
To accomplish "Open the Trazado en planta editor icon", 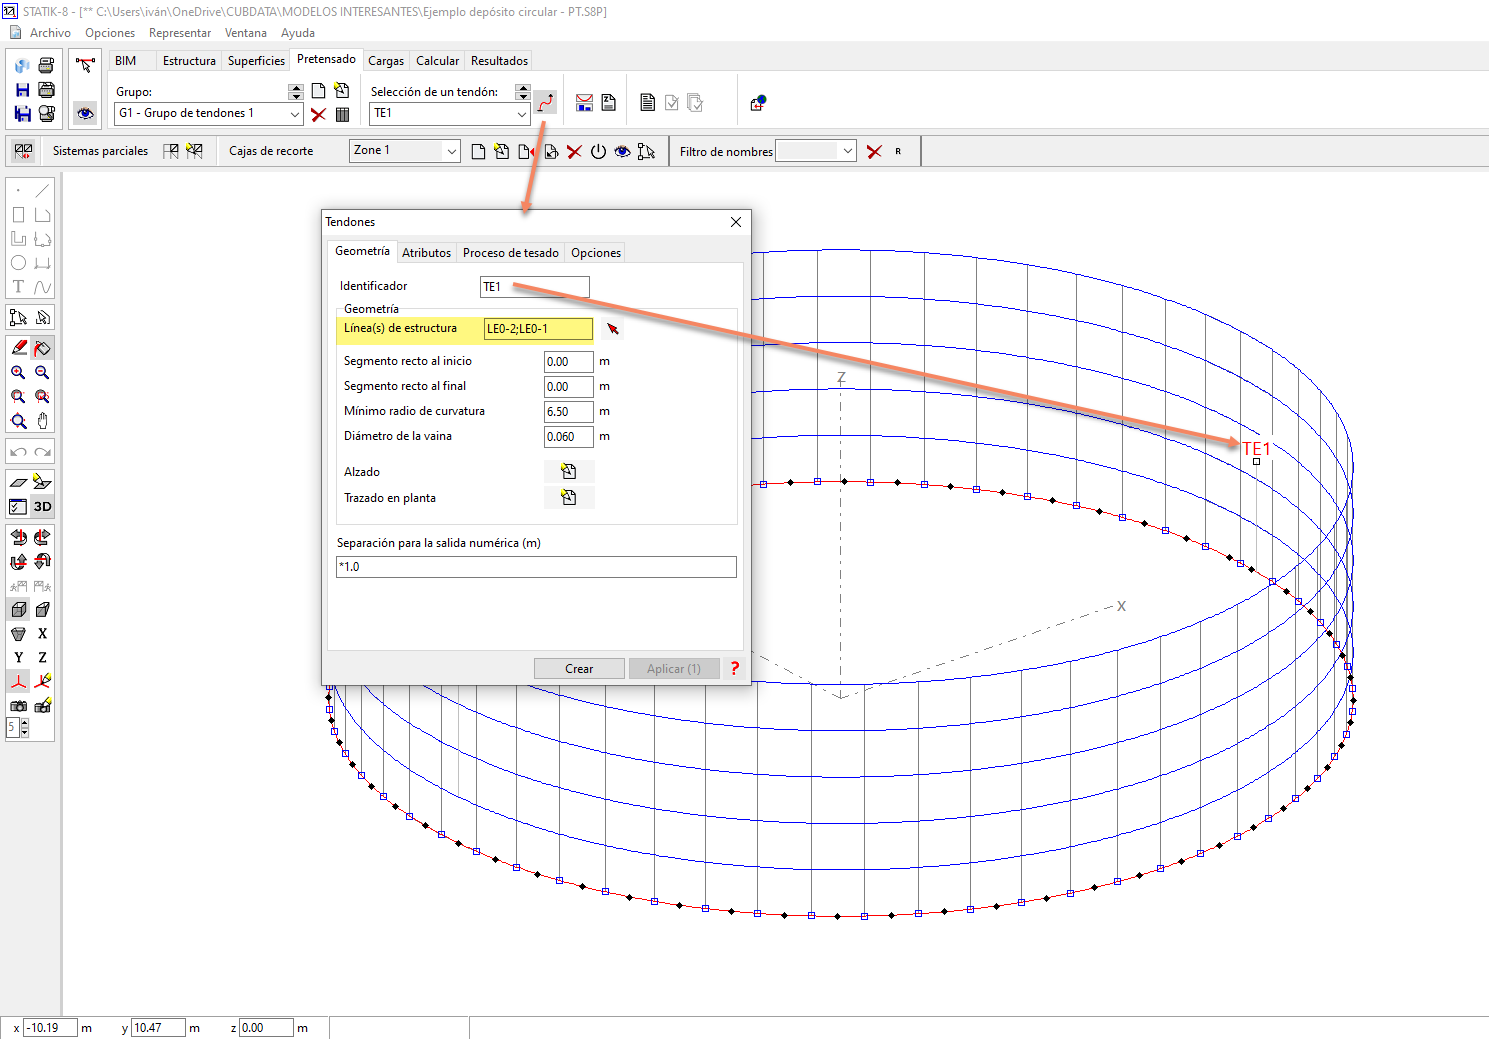I will tap(569, 497).
